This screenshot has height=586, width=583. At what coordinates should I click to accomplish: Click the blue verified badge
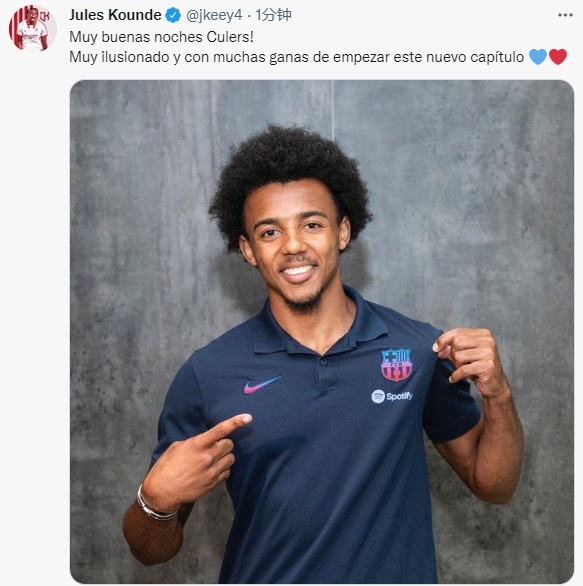(173, 15)
